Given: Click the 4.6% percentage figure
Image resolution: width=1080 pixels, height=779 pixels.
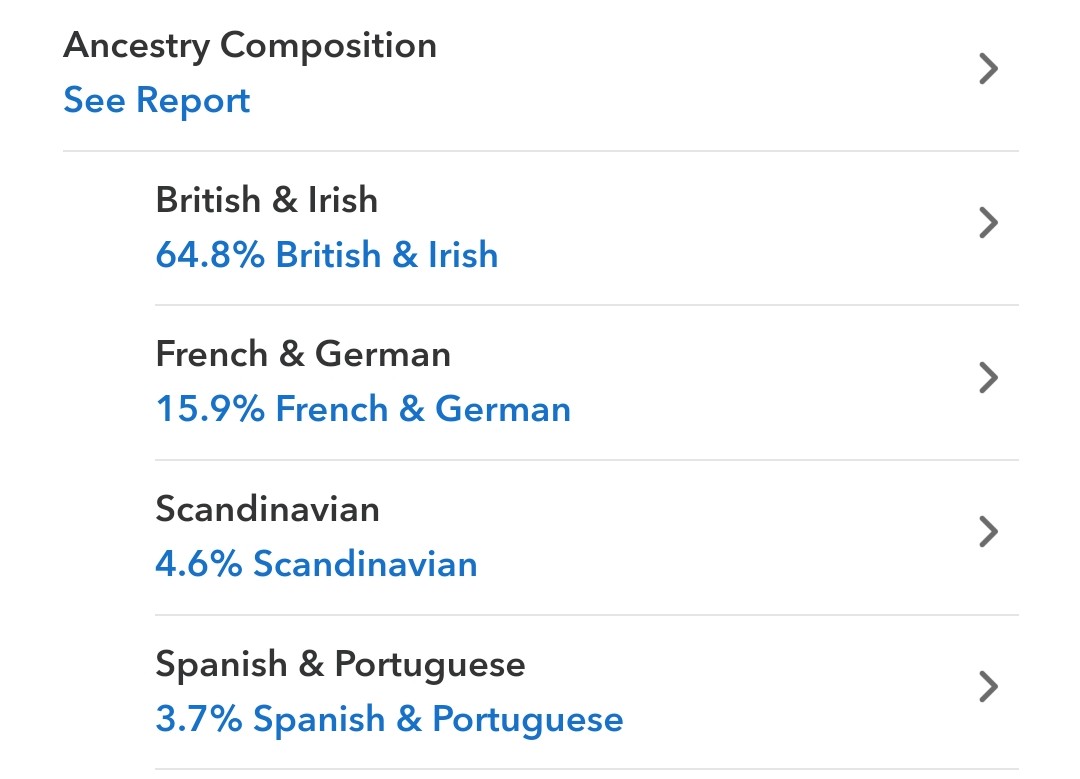Looking at the screenshot, I should (x=198, y=563).
